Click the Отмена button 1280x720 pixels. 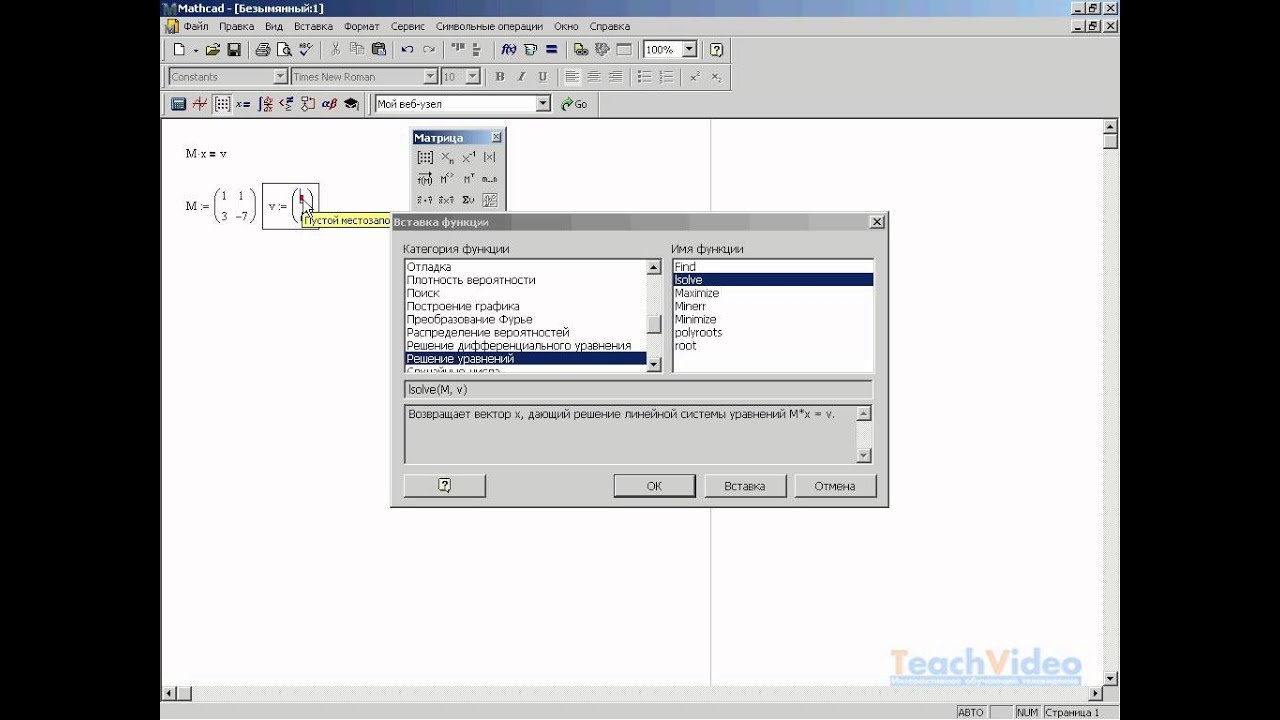click(x=835, y=486)
